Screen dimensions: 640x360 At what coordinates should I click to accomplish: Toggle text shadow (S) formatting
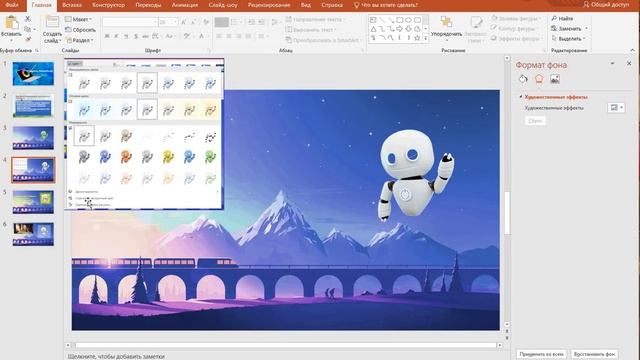136,36
